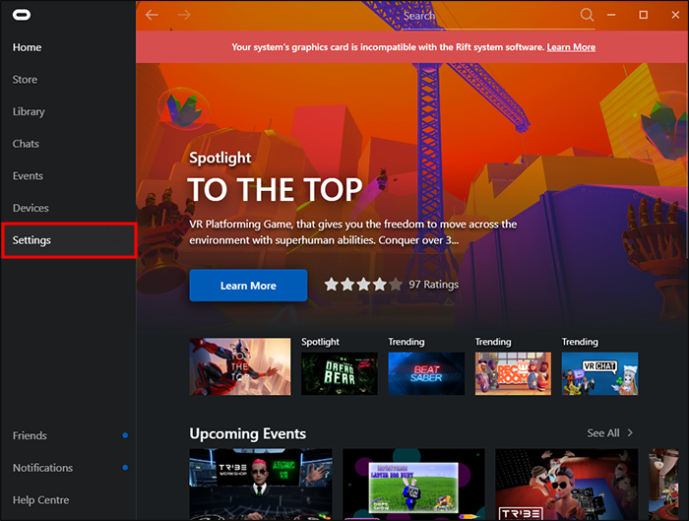Click the graphics card incompatible warning text

(x=388, y=47)
